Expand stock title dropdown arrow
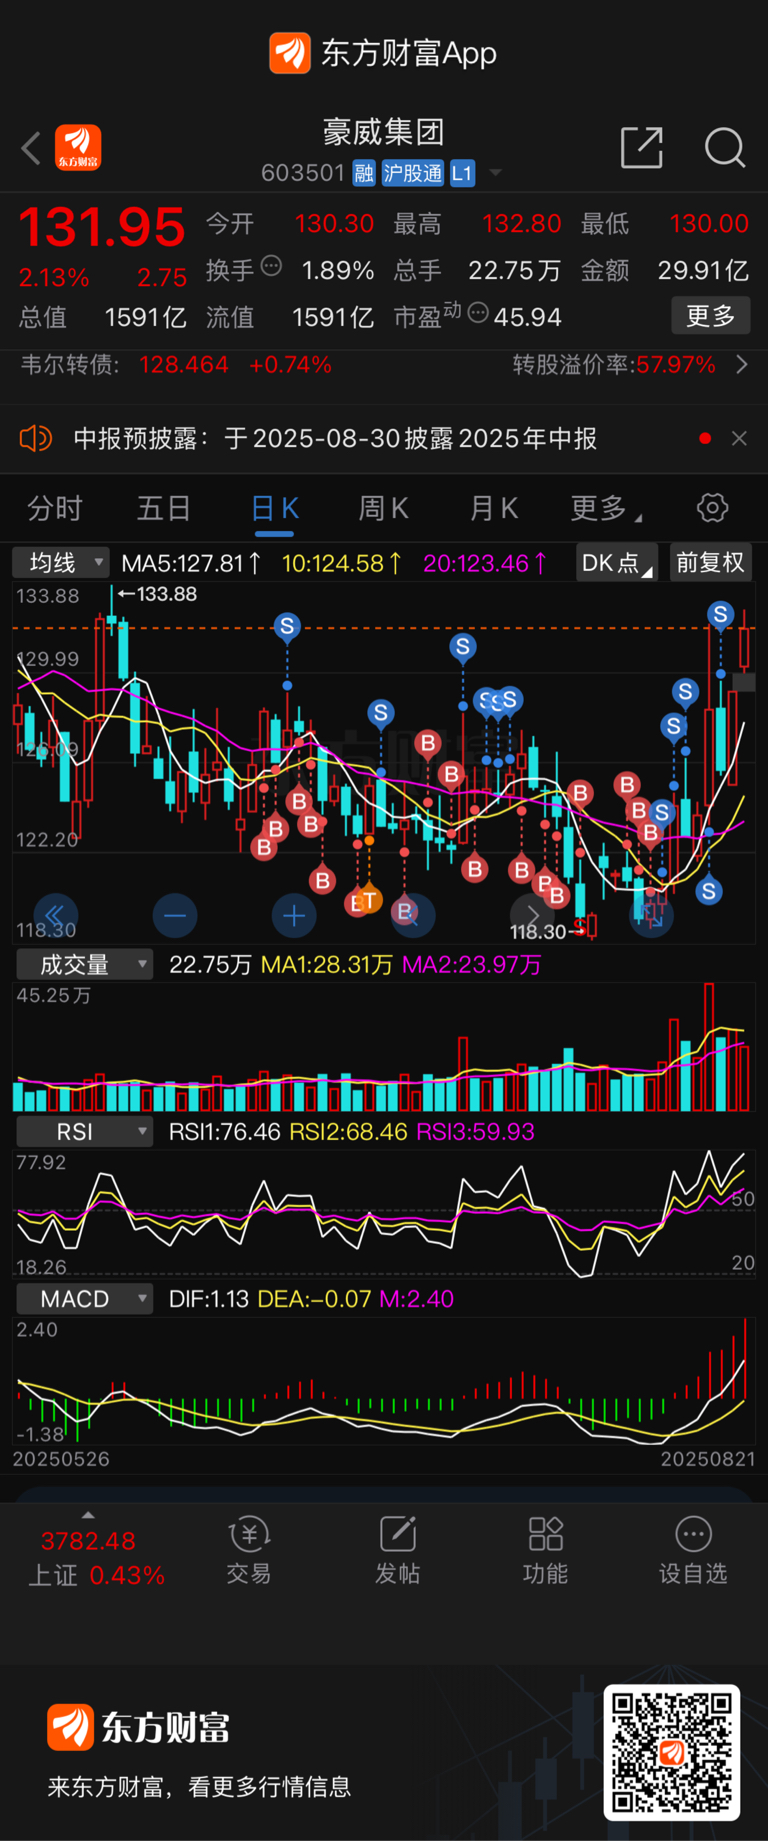The height and width of the screenshot is (1841, 769). pyautogui.click(x=495, y=173)
